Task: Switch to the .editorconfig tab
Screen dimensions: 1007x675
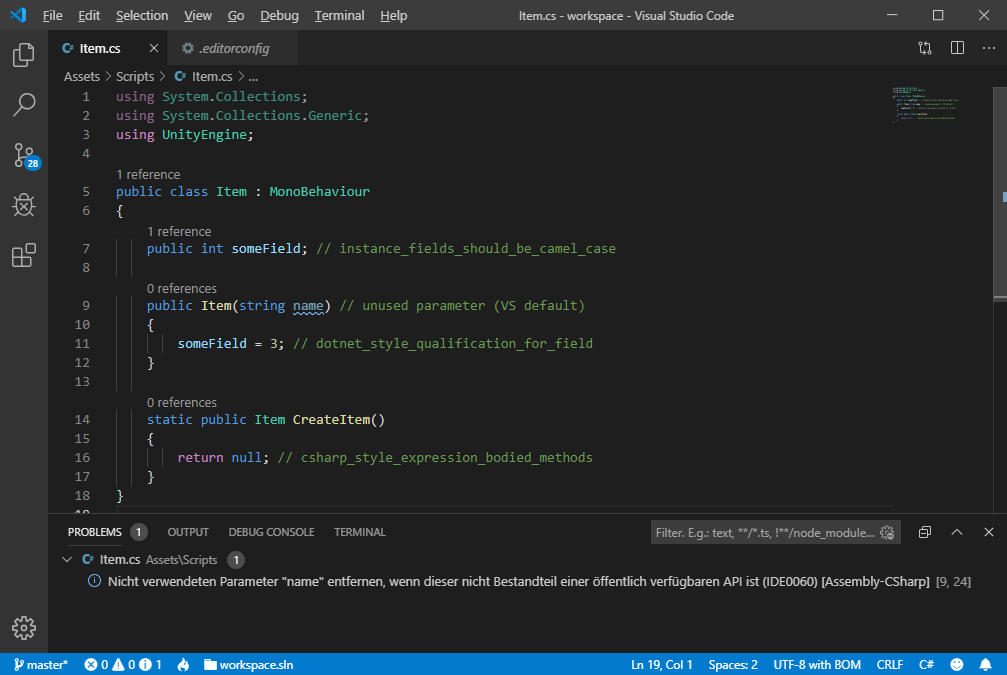Action: click(x=232, y=48)
